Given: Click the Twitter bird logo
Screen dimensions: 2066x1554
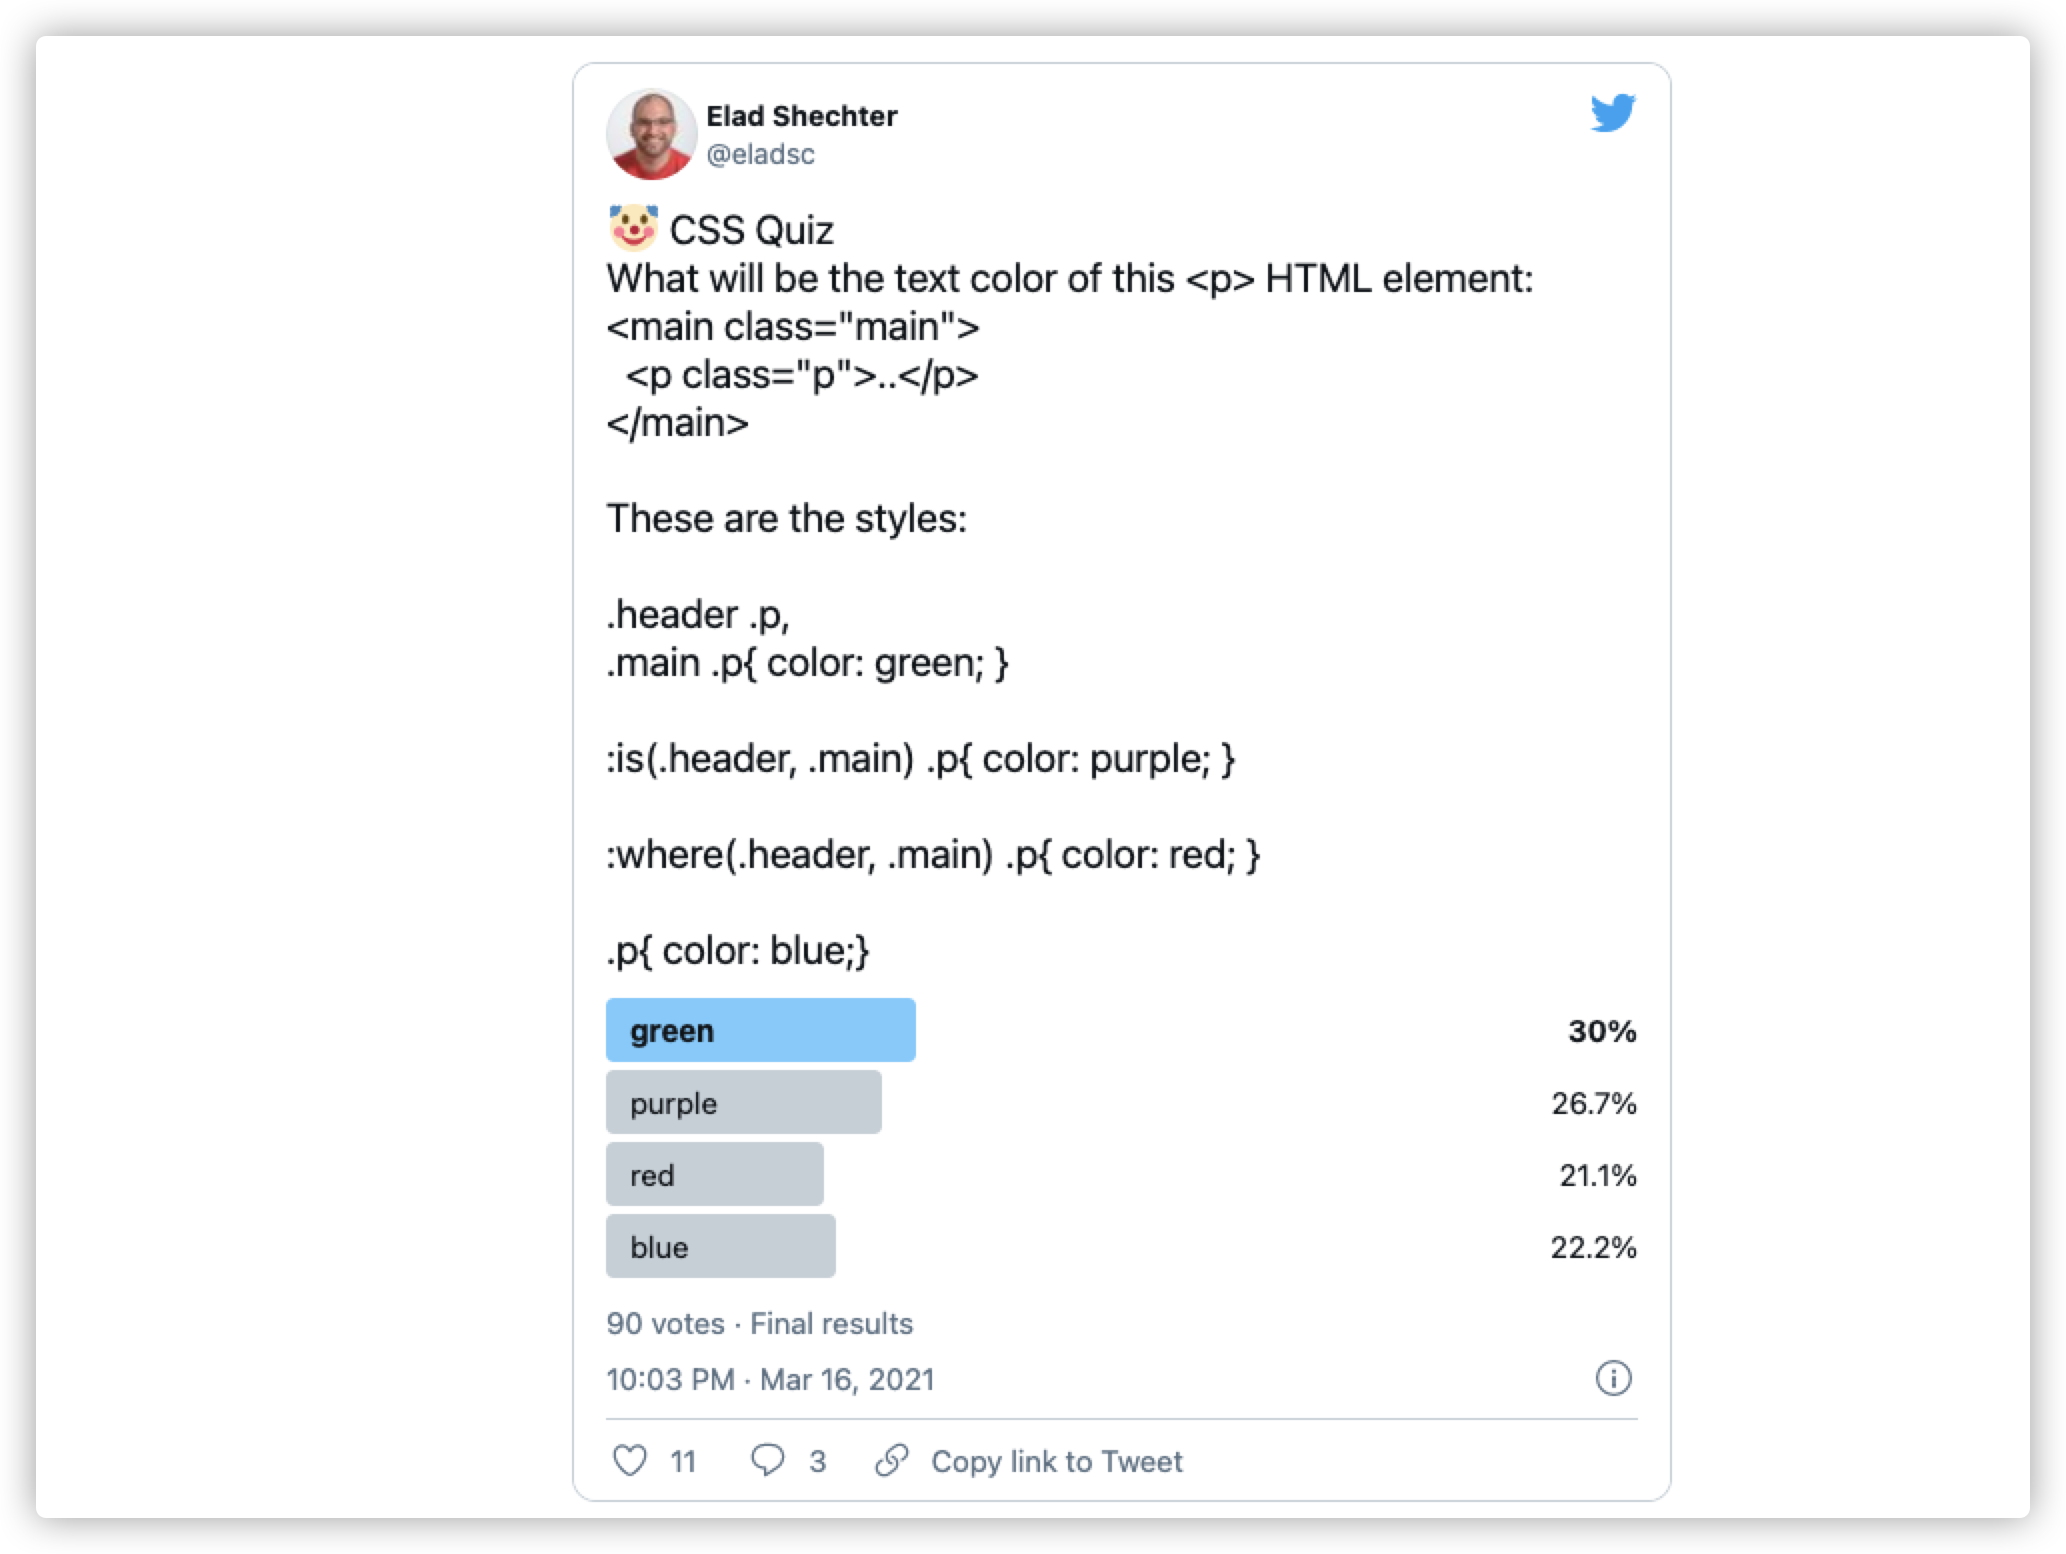Looking at the screenshot, I should [1613, 113].
